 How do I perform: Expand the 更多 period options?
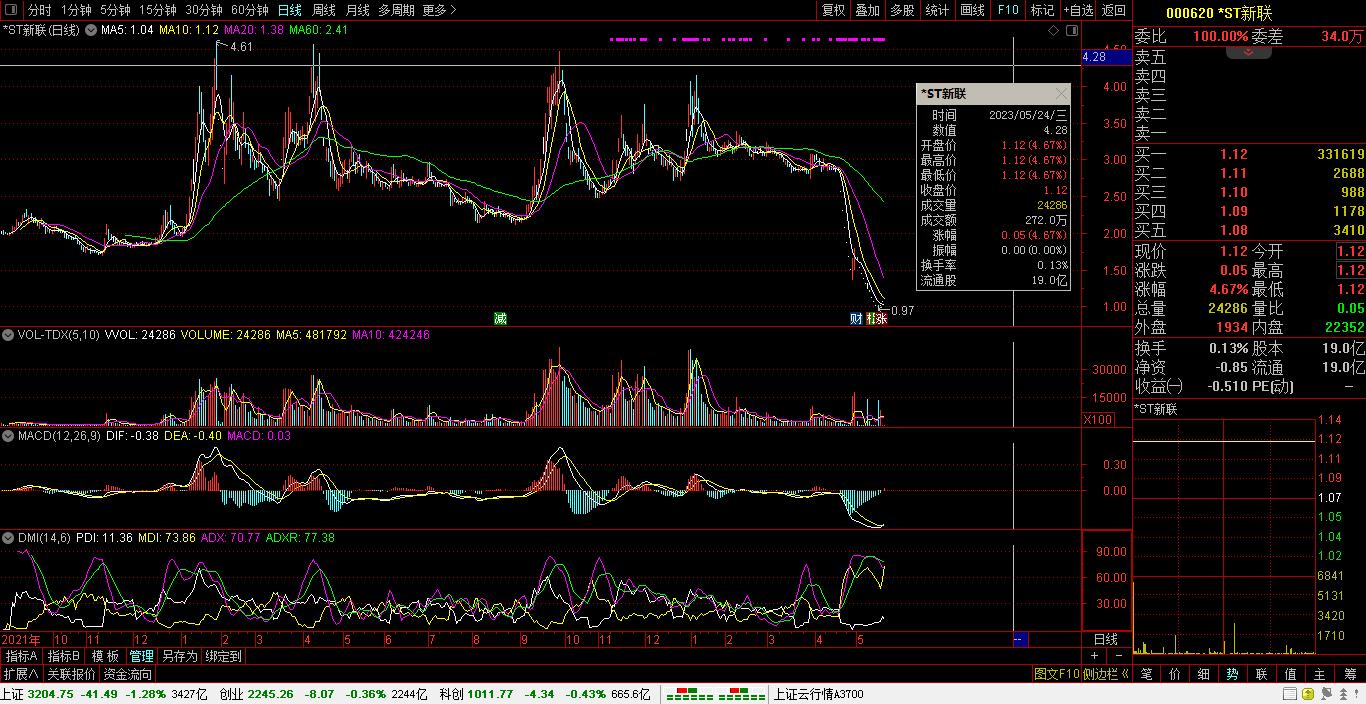(439, 10)
